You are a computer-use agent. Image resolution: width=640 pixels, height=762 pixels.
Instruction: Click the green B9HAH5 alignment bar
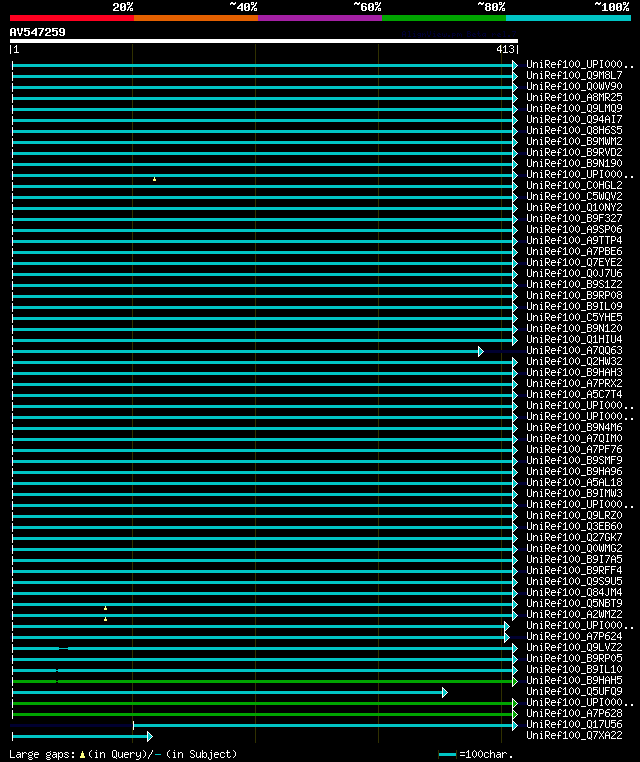(265, 681)
